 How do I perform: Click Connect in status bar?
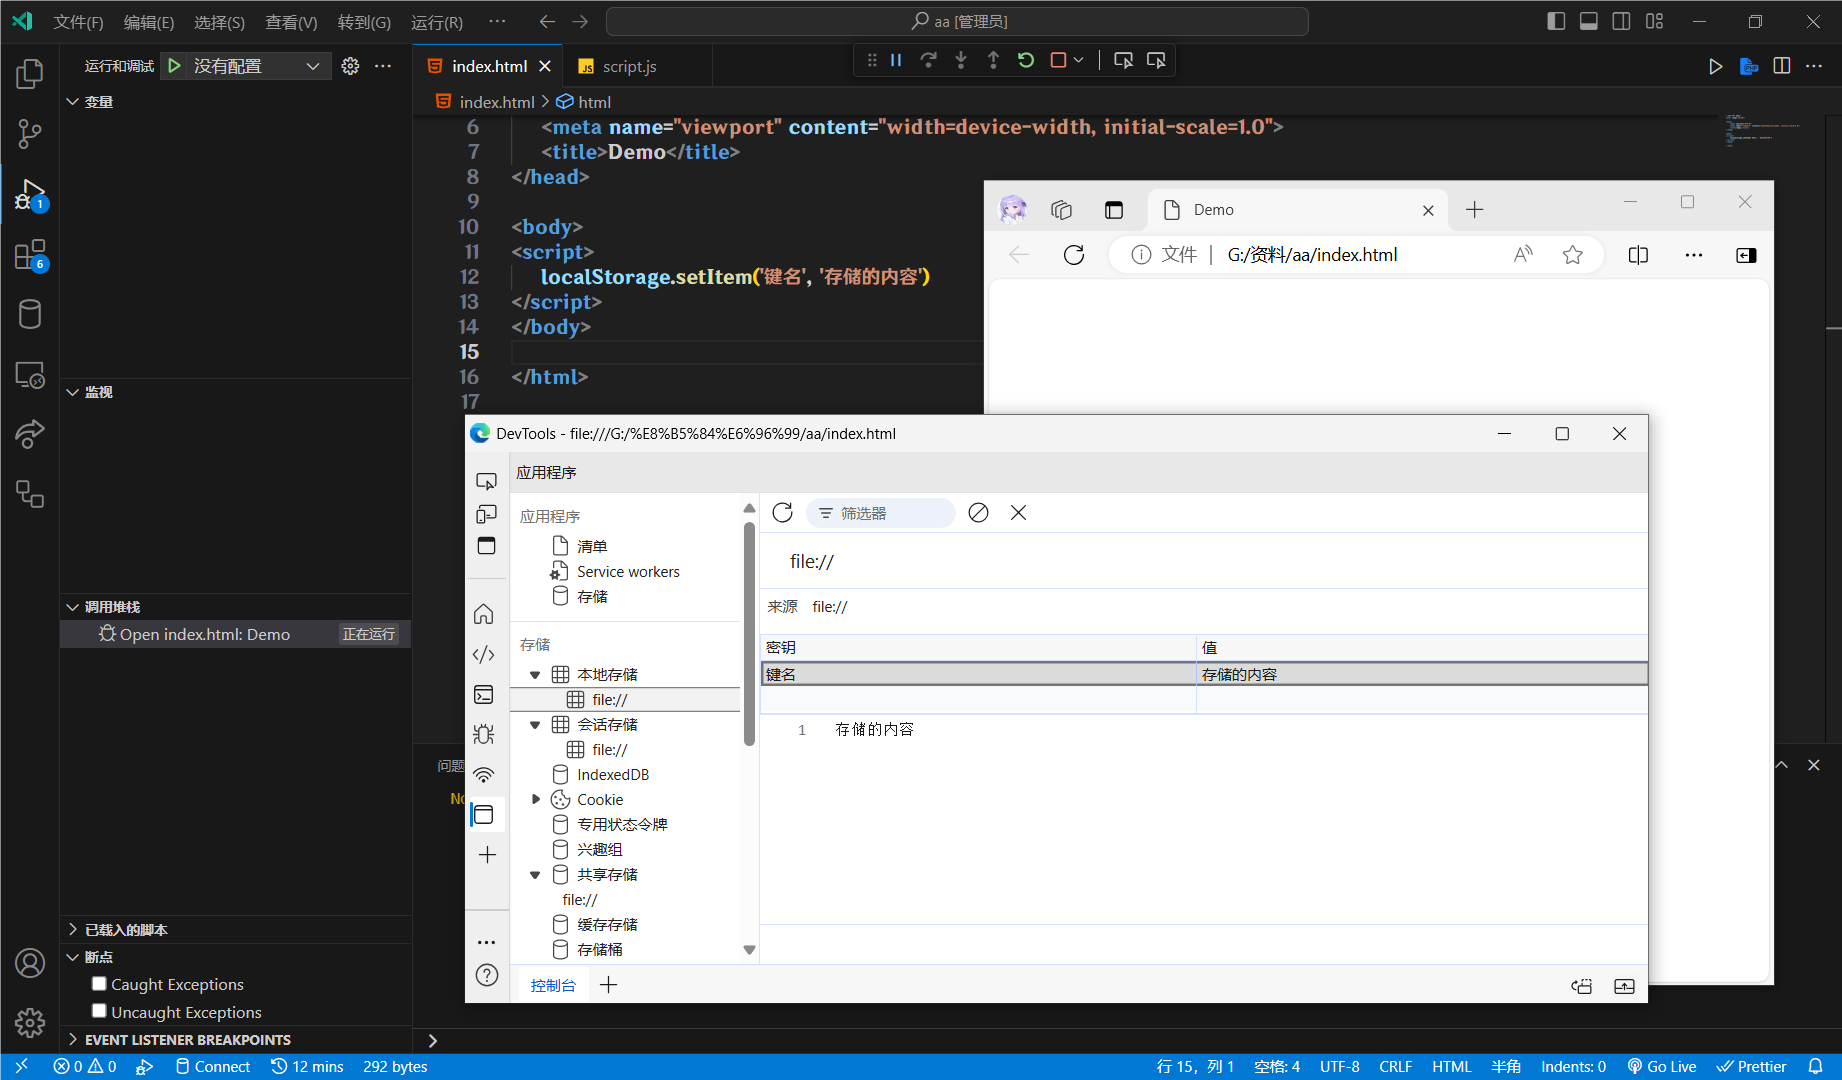point(212,1066)
